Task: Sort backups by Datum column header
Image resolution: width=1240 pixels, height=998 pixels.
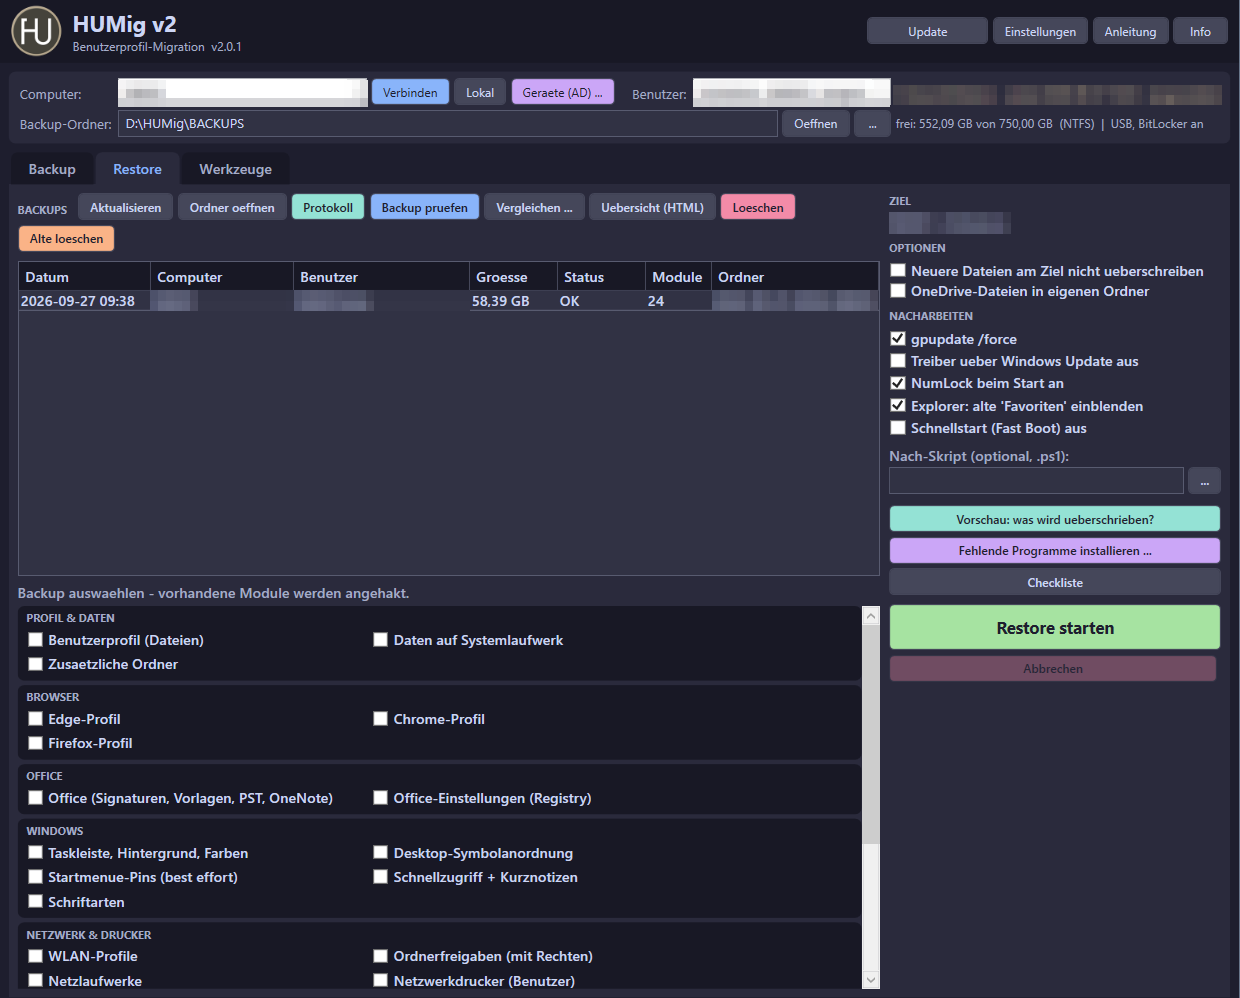Action: click(x=84, y=277)
